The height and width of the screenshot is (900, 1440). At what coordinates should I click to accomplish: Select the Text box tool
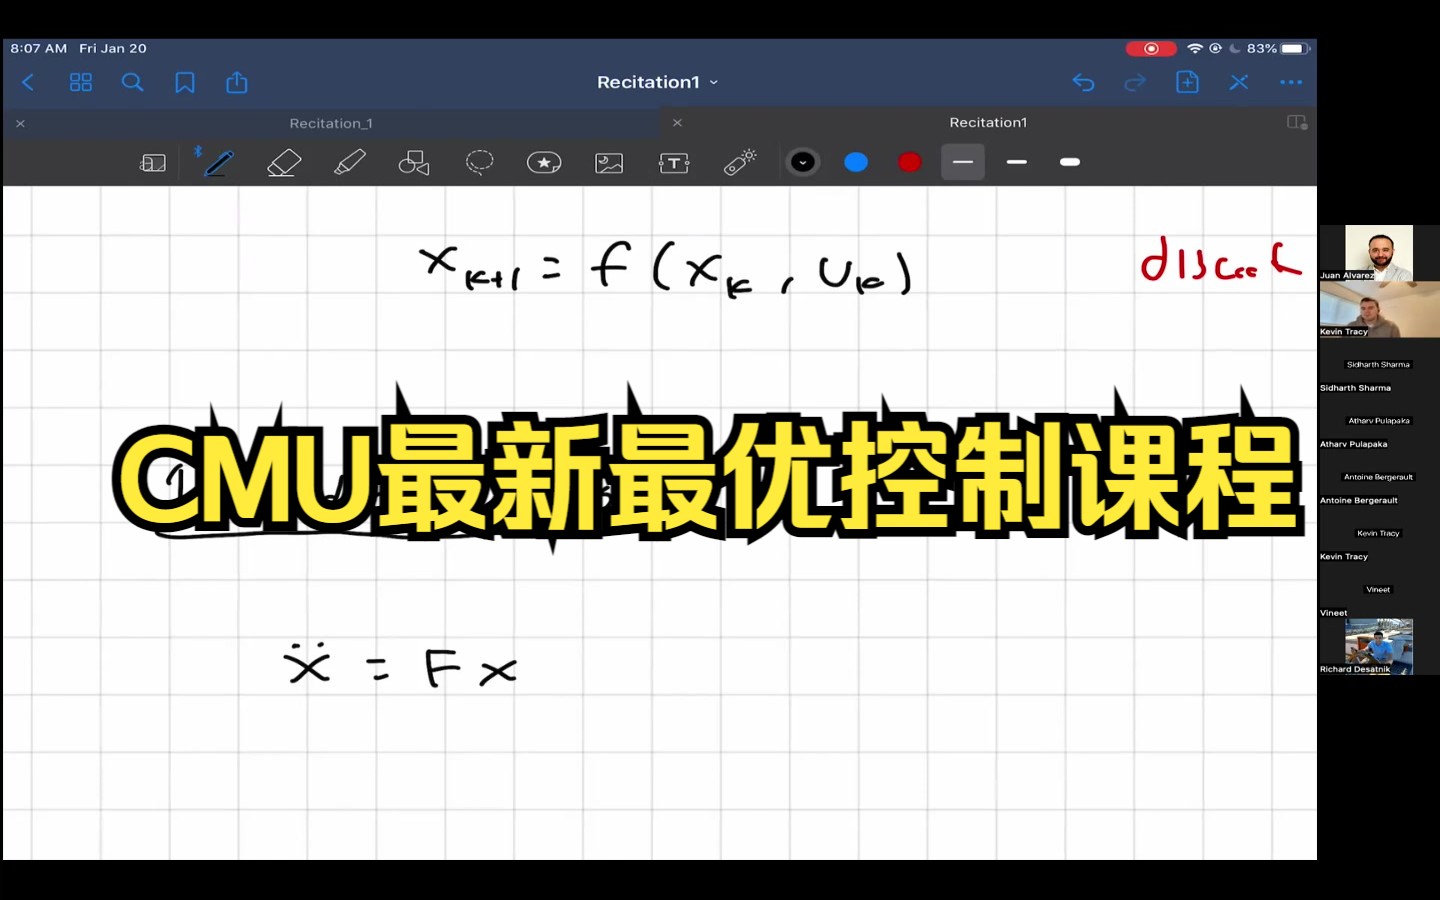pos(674,162)
